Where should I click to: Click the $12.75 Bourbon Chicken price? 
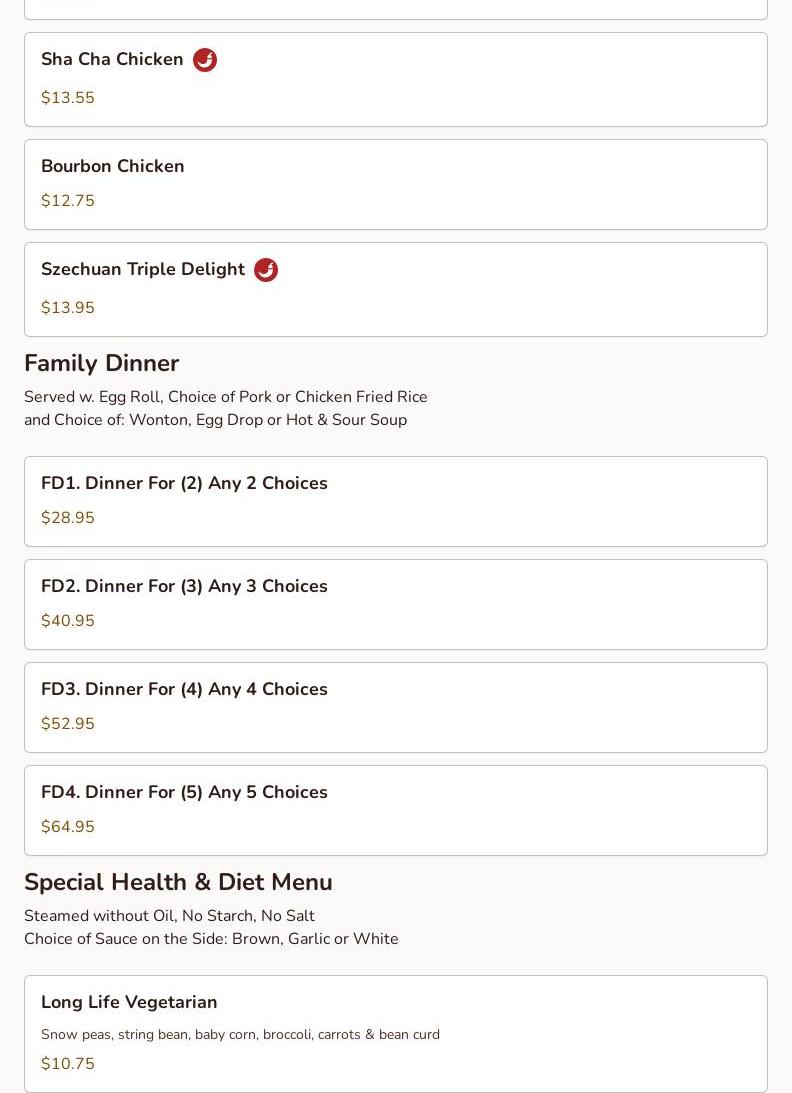[x=68, y=201]
